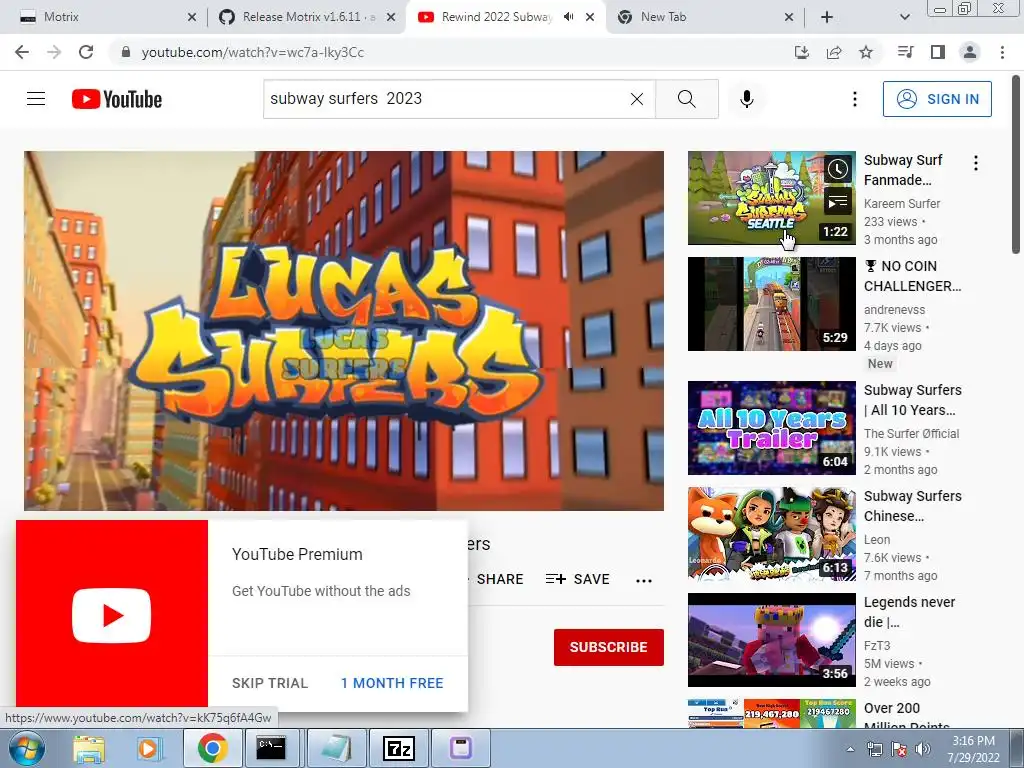Open NO COIN CHALLENGER video title
The width and height of the screenshot is (1024, 768).
pos(912,276)
